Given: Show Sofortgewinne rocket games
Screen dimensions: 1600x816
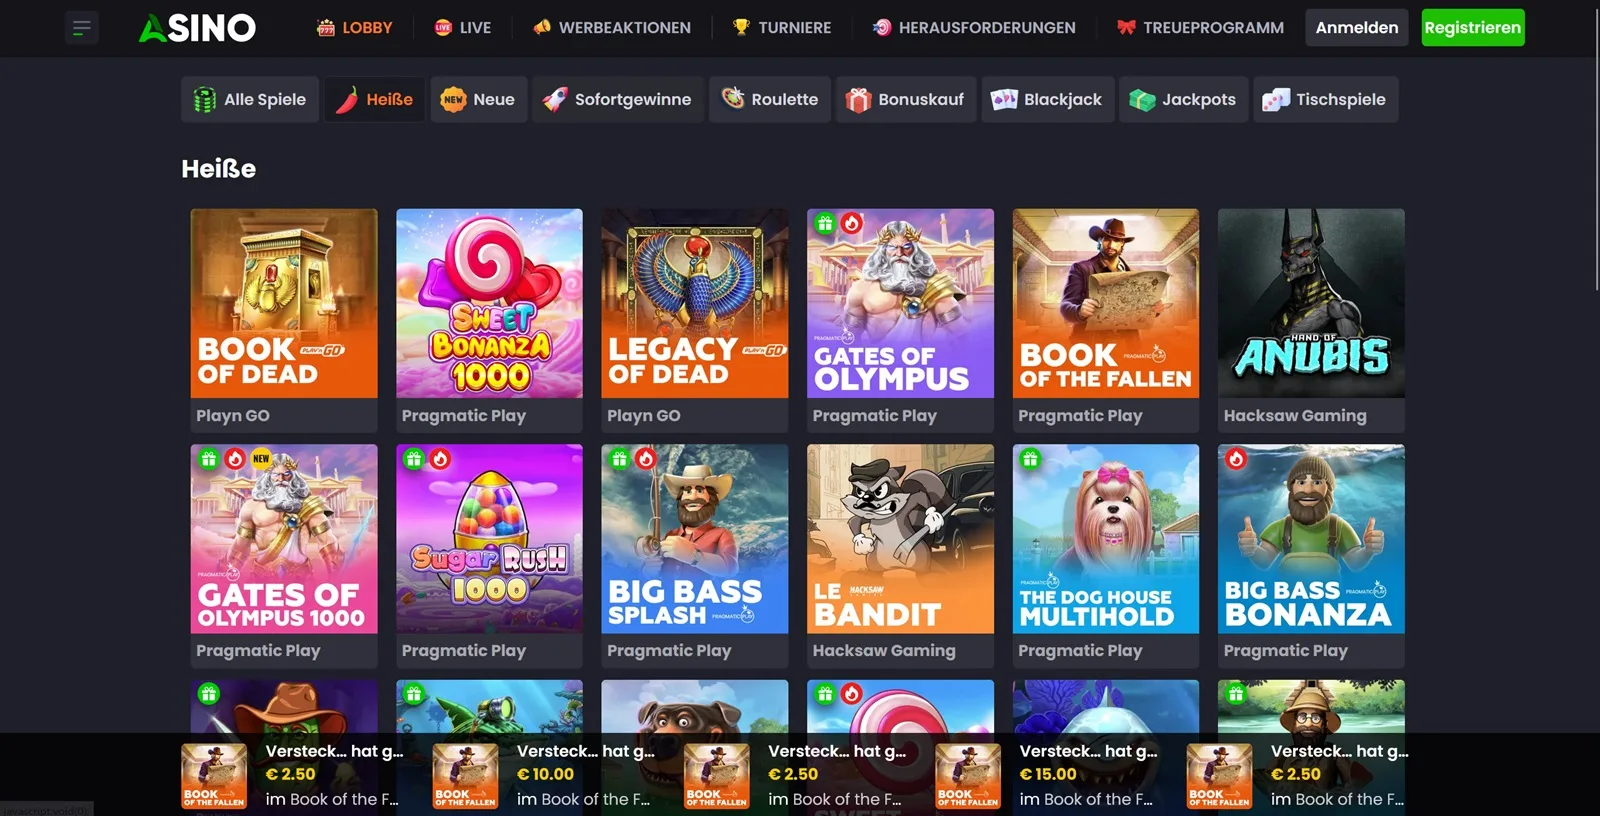Looking at the screenshot, I should tap(618, 99).
